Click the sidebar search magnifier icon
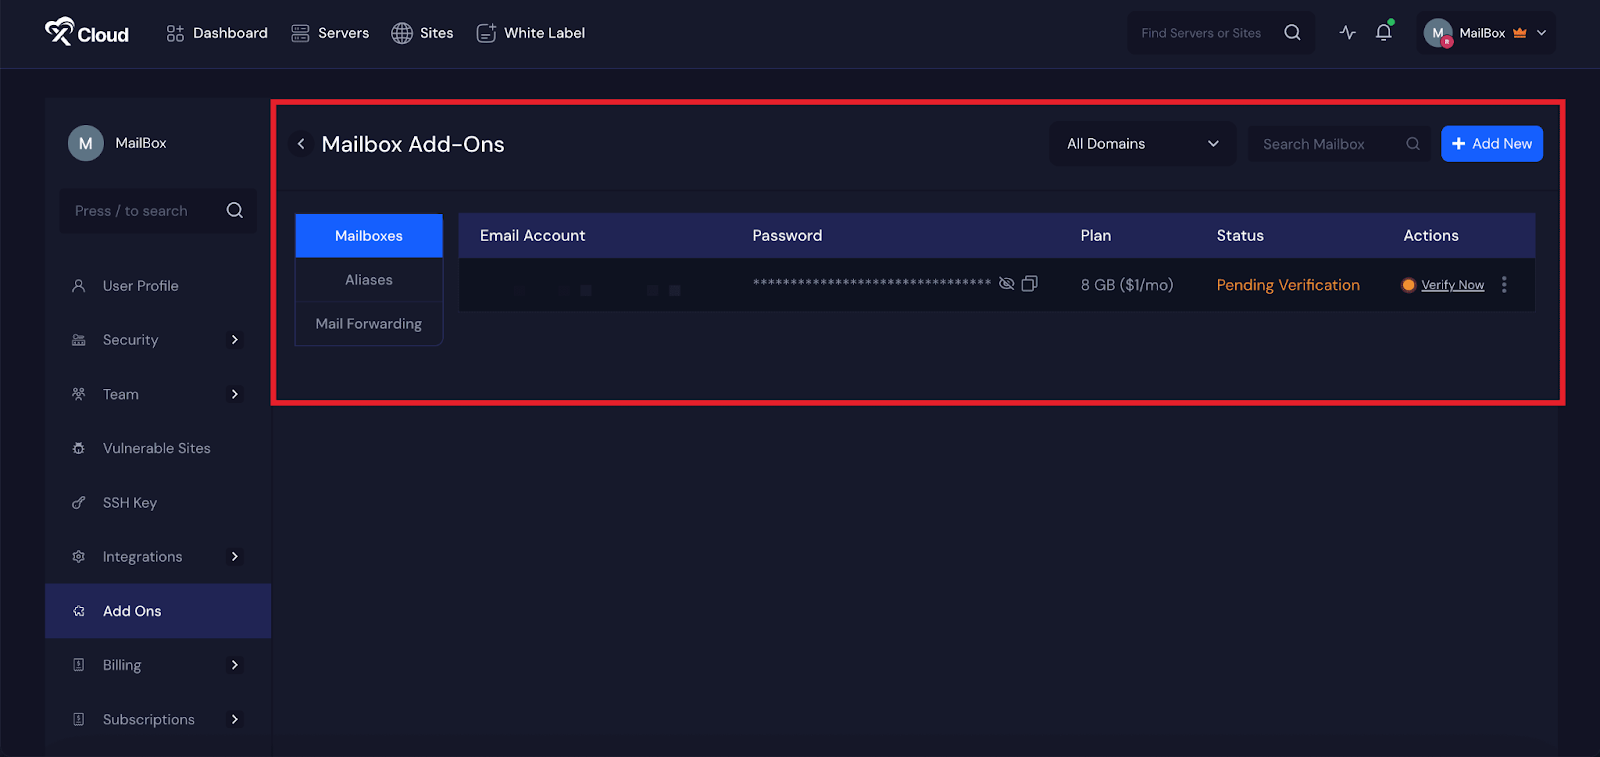 (235, 211)
